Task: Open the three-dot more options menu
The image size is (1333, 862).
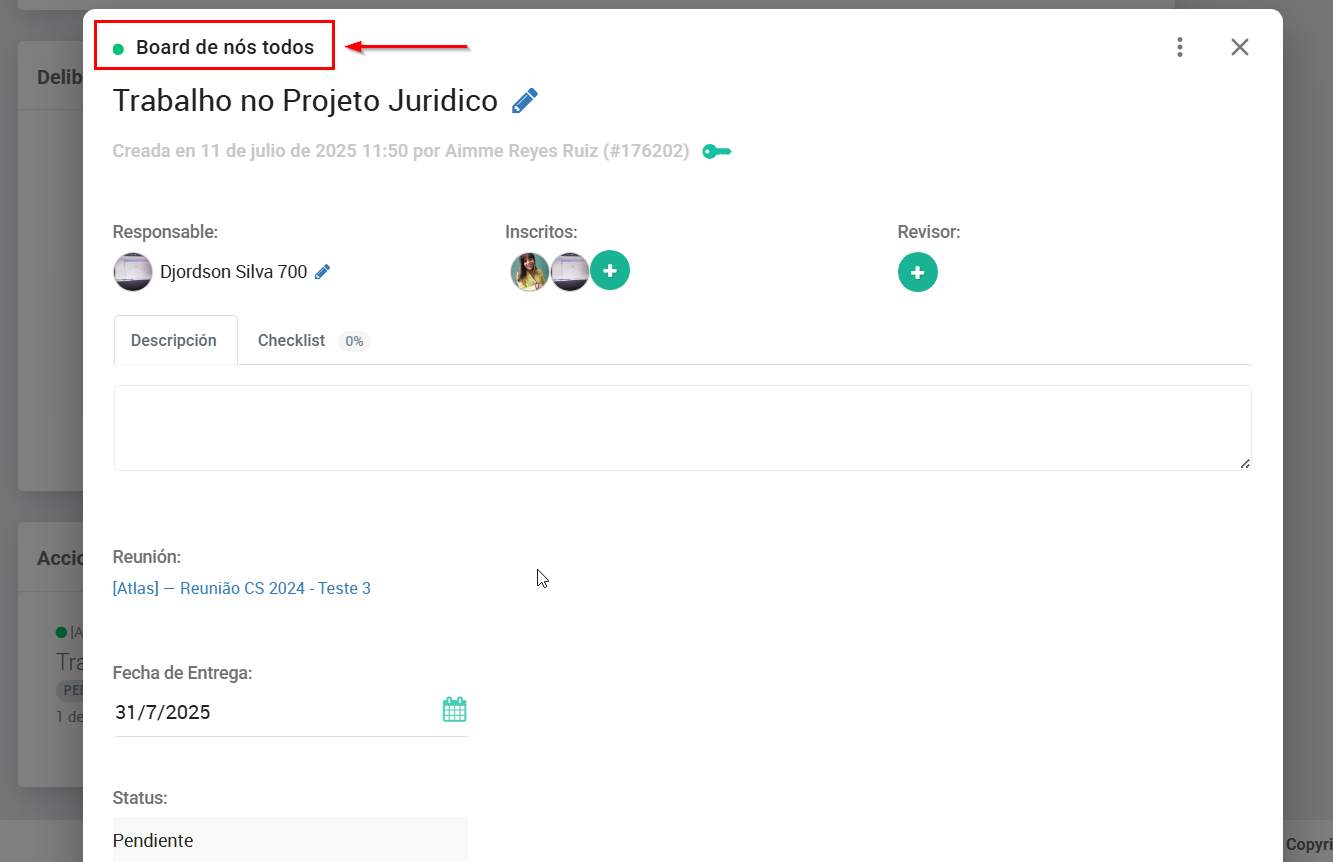Action: 1180,47
